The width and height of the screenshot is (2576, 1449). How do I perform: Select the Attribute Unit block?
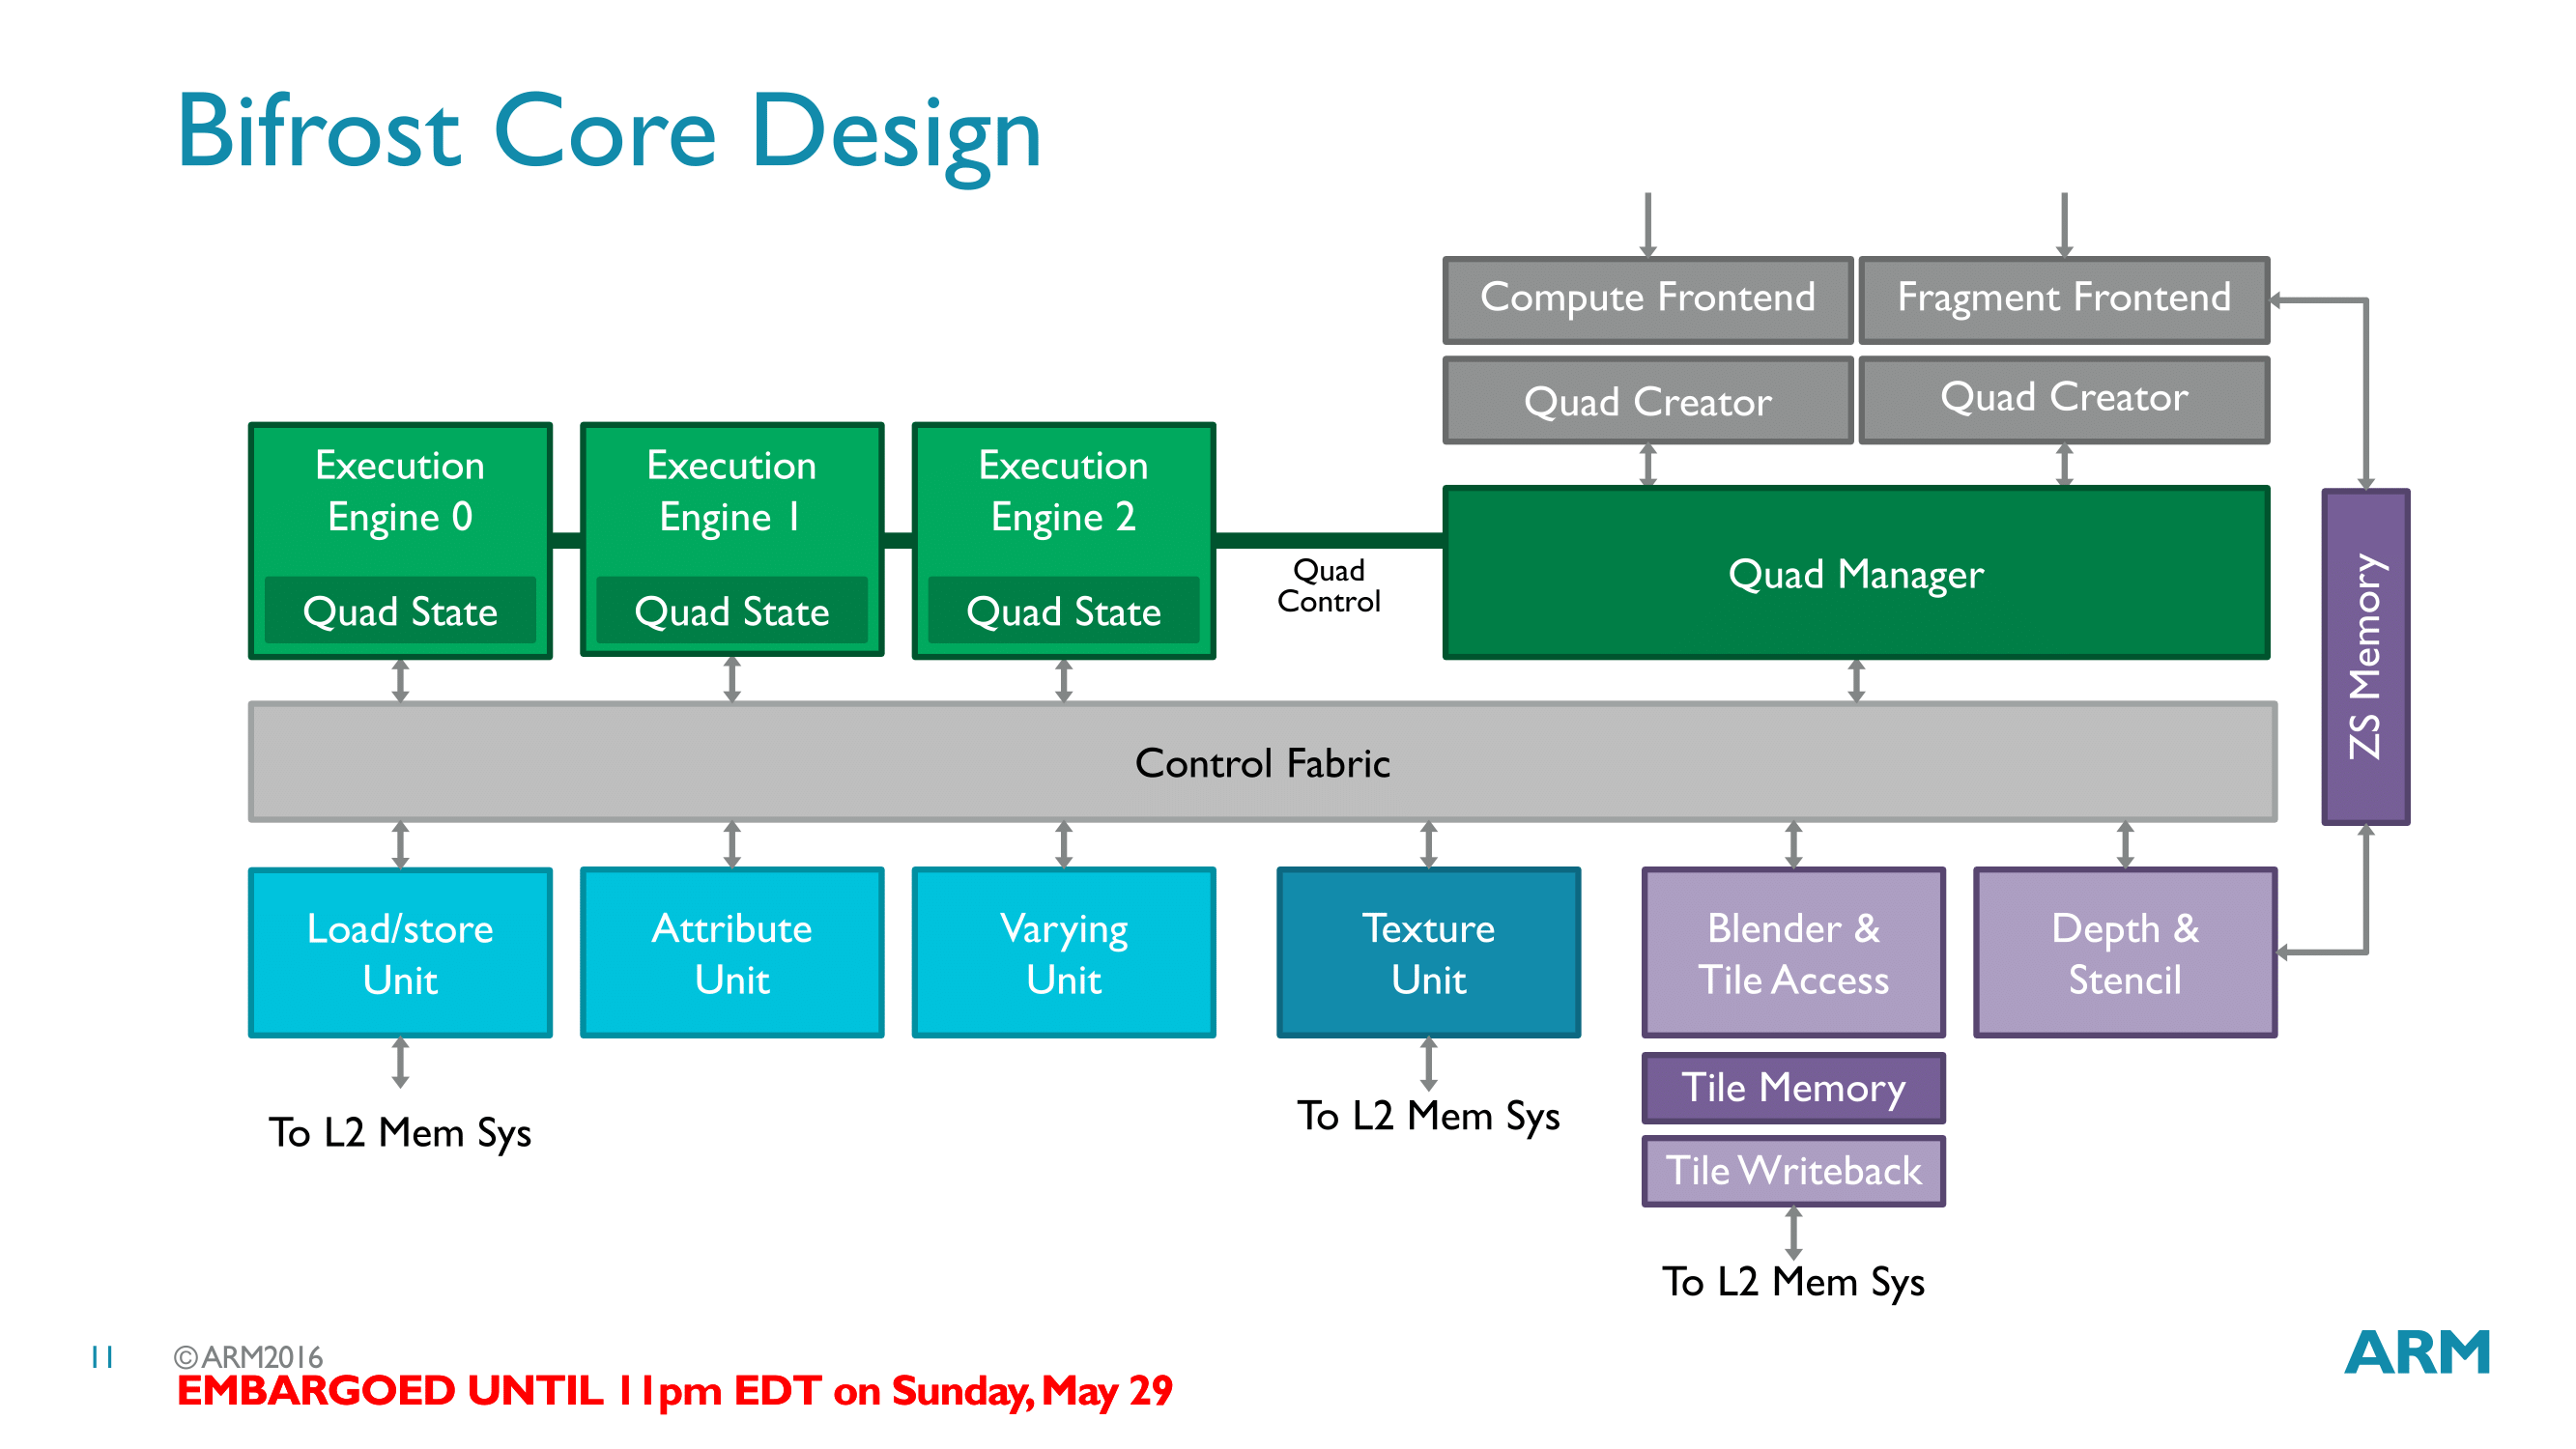(732, 952)
